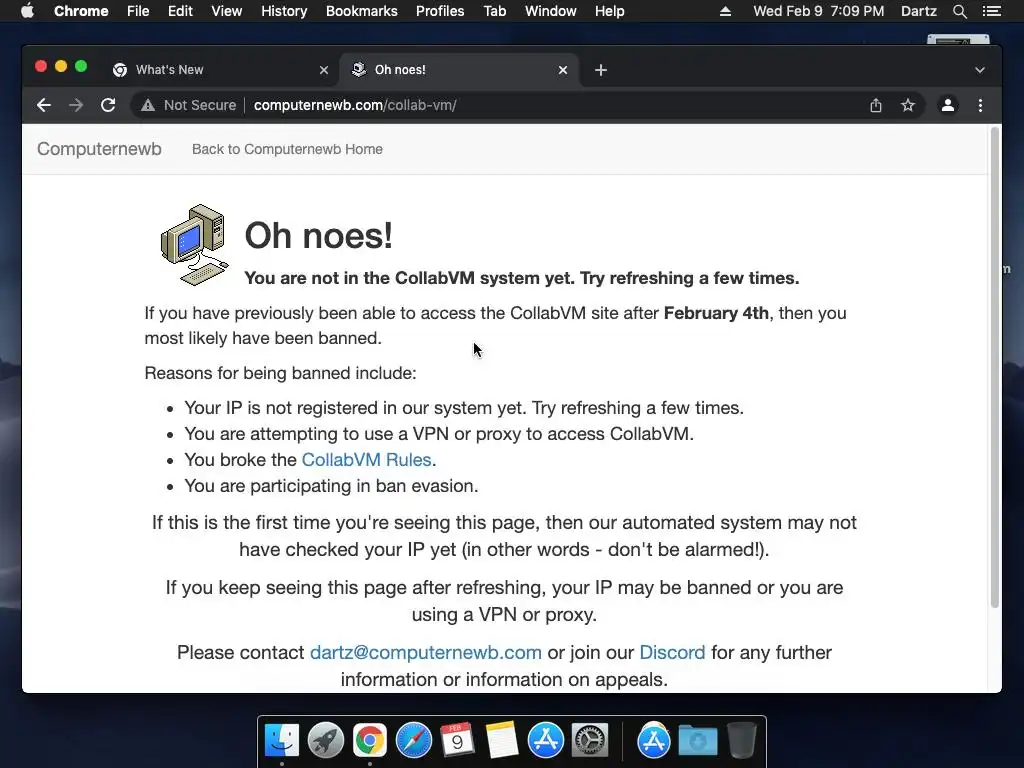Open Calendar from the Dock

(x=458, y=741)
